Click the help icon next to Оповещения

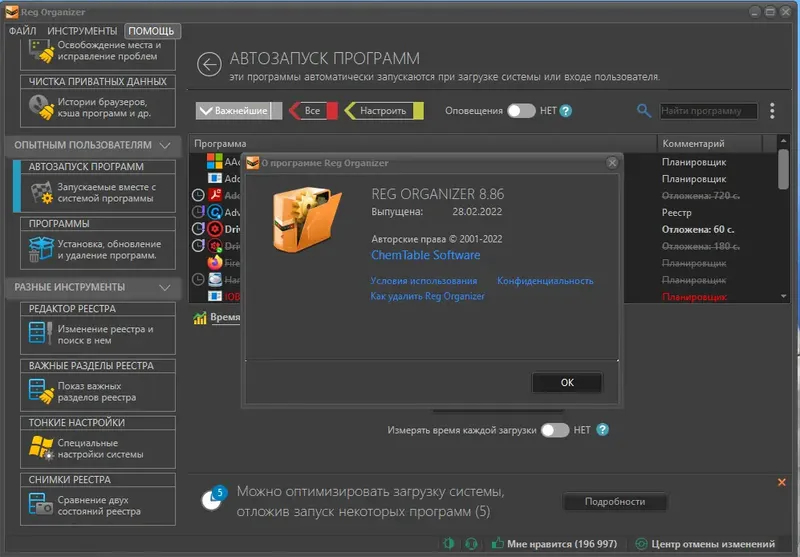(x=566, y=111)
